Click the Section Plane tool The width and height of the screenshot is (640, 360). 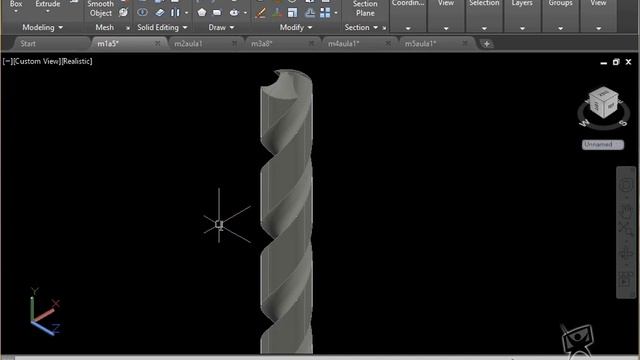365,9
